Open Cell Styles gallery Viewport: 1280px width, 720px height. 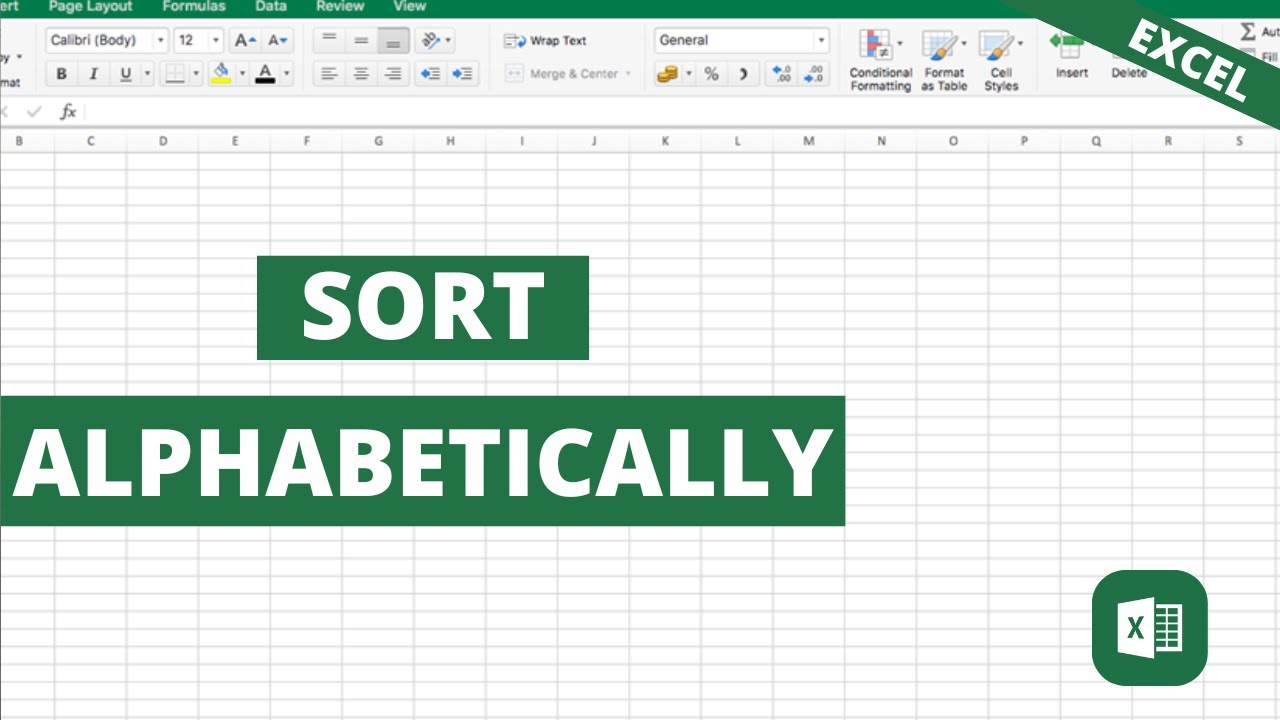tap(1000, 60)
